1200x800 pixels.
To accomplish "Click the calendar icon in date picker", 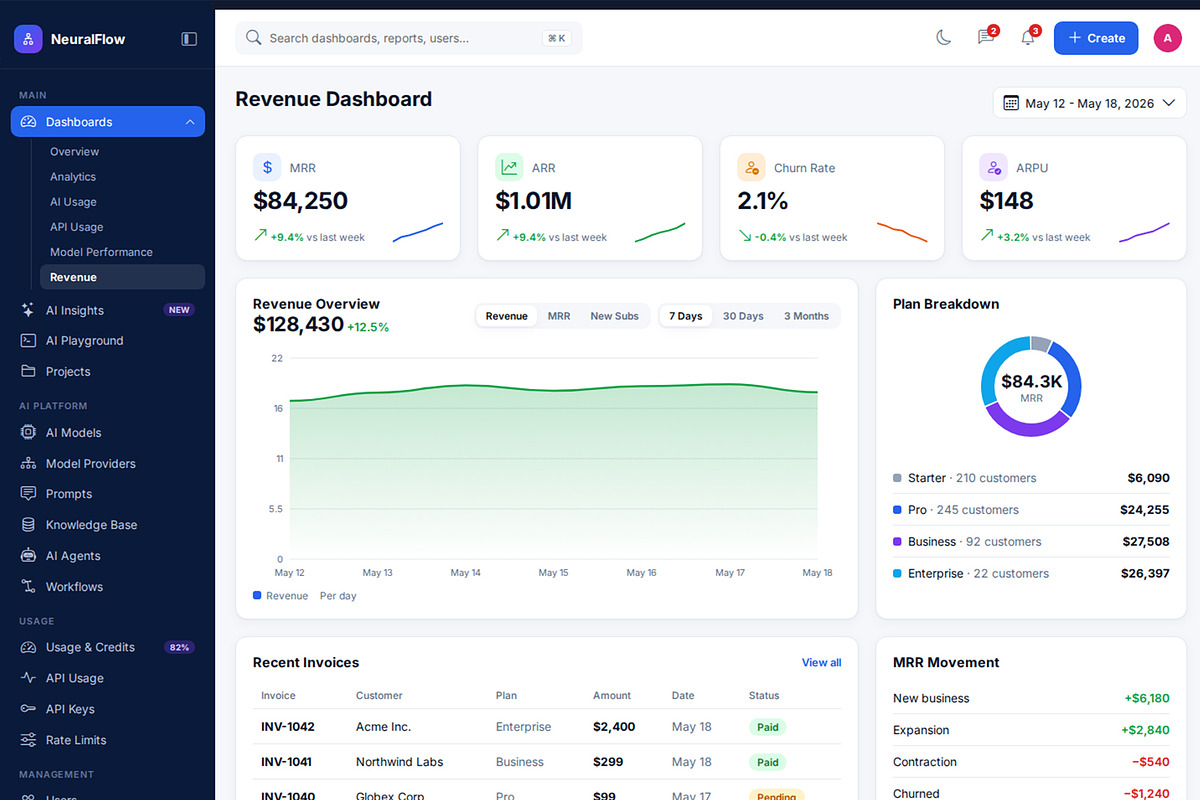I will 1011,103.
